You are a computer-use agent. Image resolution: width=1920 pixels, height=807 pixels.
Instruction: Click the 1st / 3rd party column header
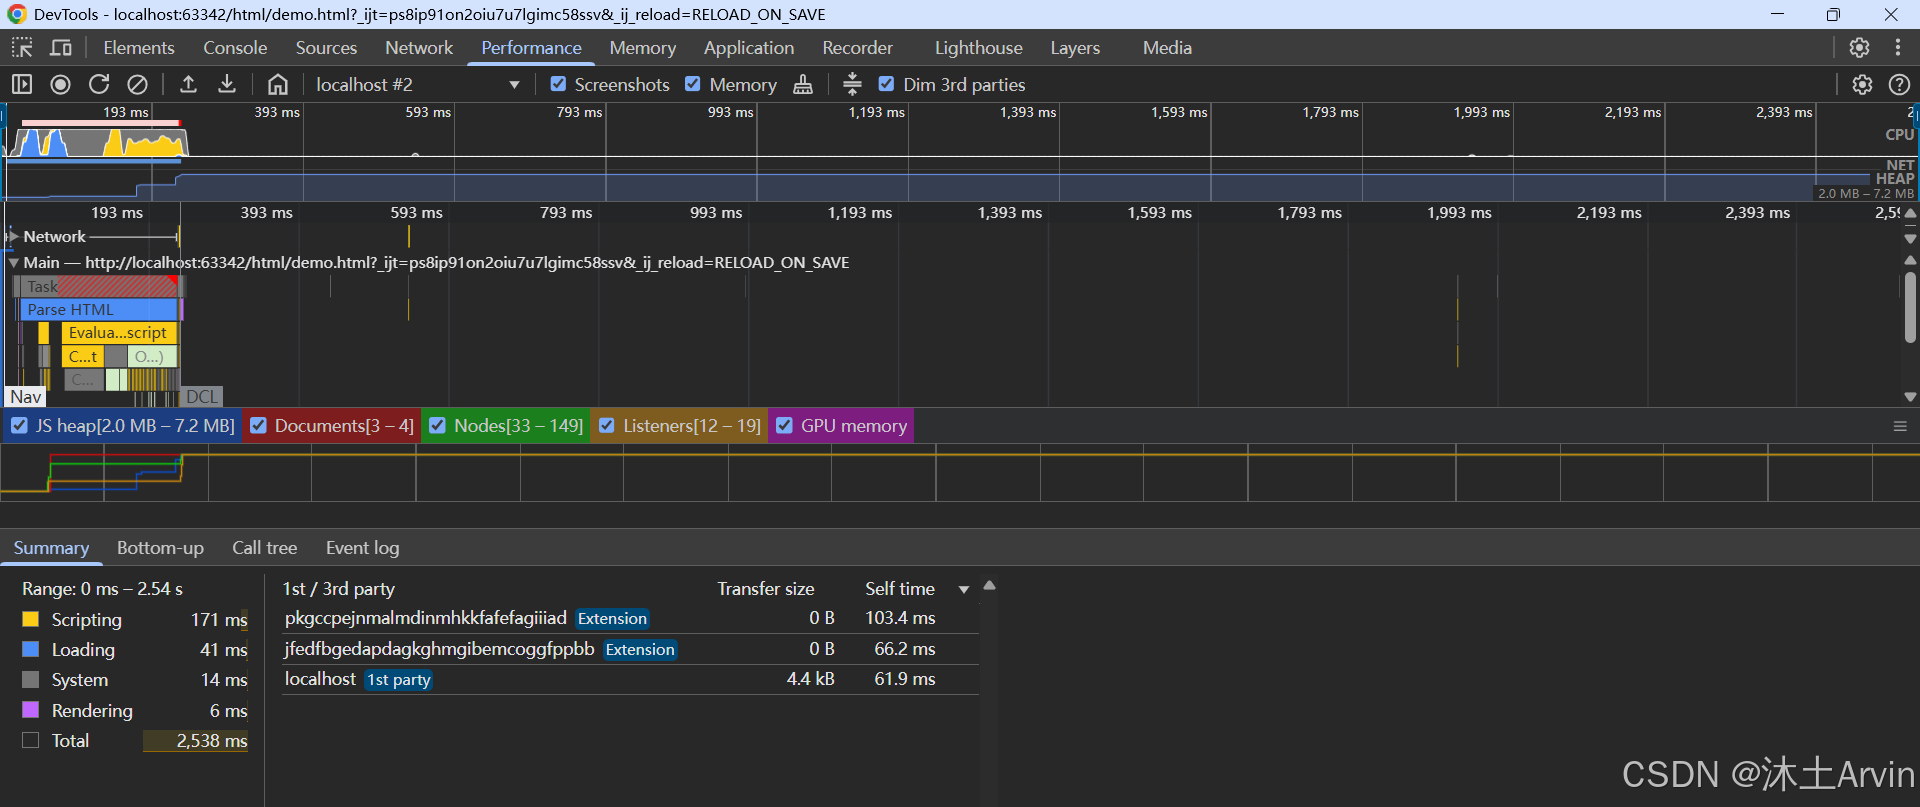click(338, 589)
